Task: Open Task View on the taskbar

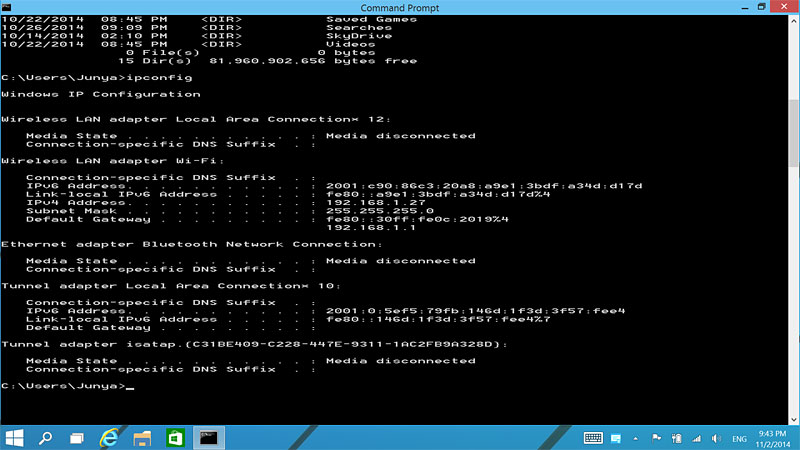Action: click(x=77, y=438)
